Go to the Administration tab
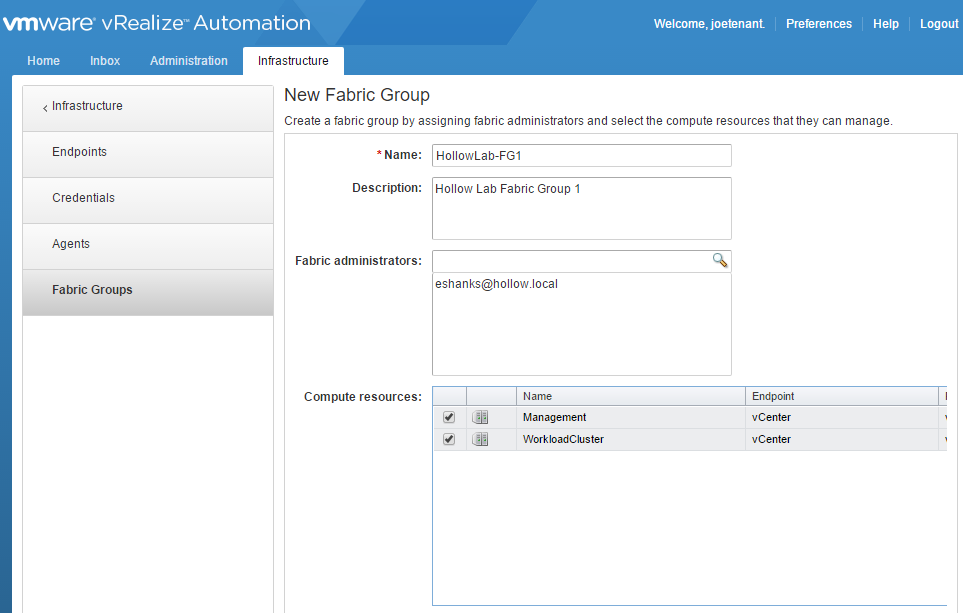The image size is (963, 613). [189, 61]
